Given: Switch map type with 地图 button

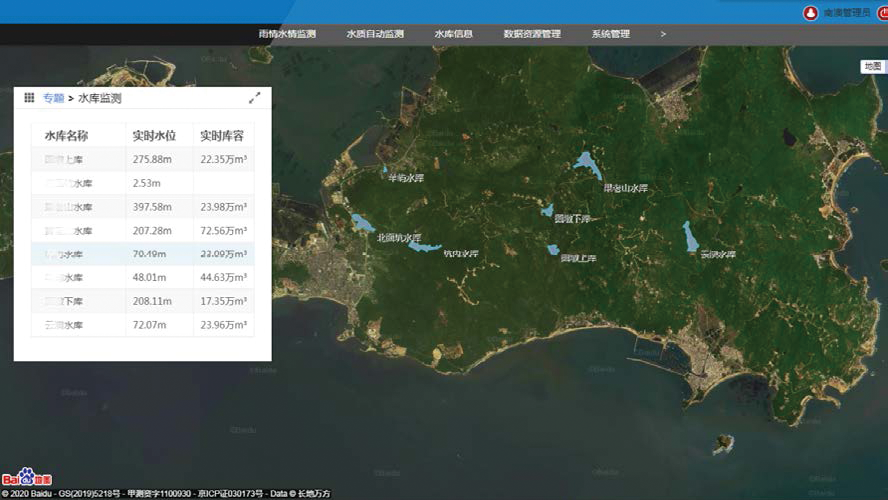Looking at the screenshot, I should tap(872, 66).
